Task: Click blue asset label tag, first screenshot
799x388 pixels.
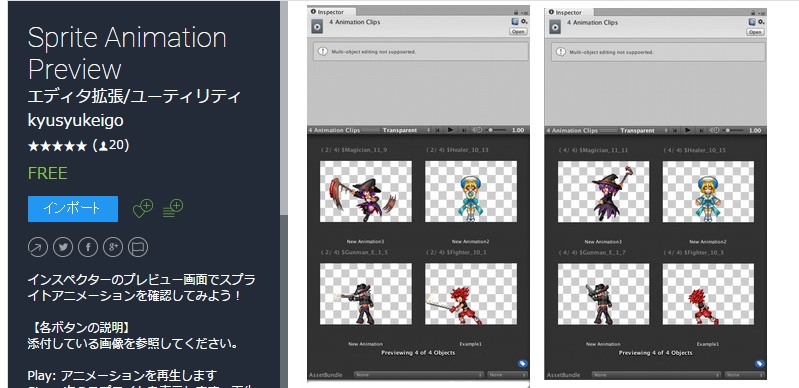Action: [x=522, y=364]
